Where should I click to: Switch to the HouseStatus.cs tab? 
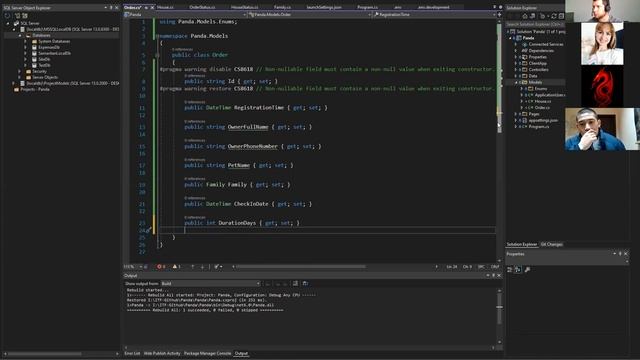click(244, 7)
